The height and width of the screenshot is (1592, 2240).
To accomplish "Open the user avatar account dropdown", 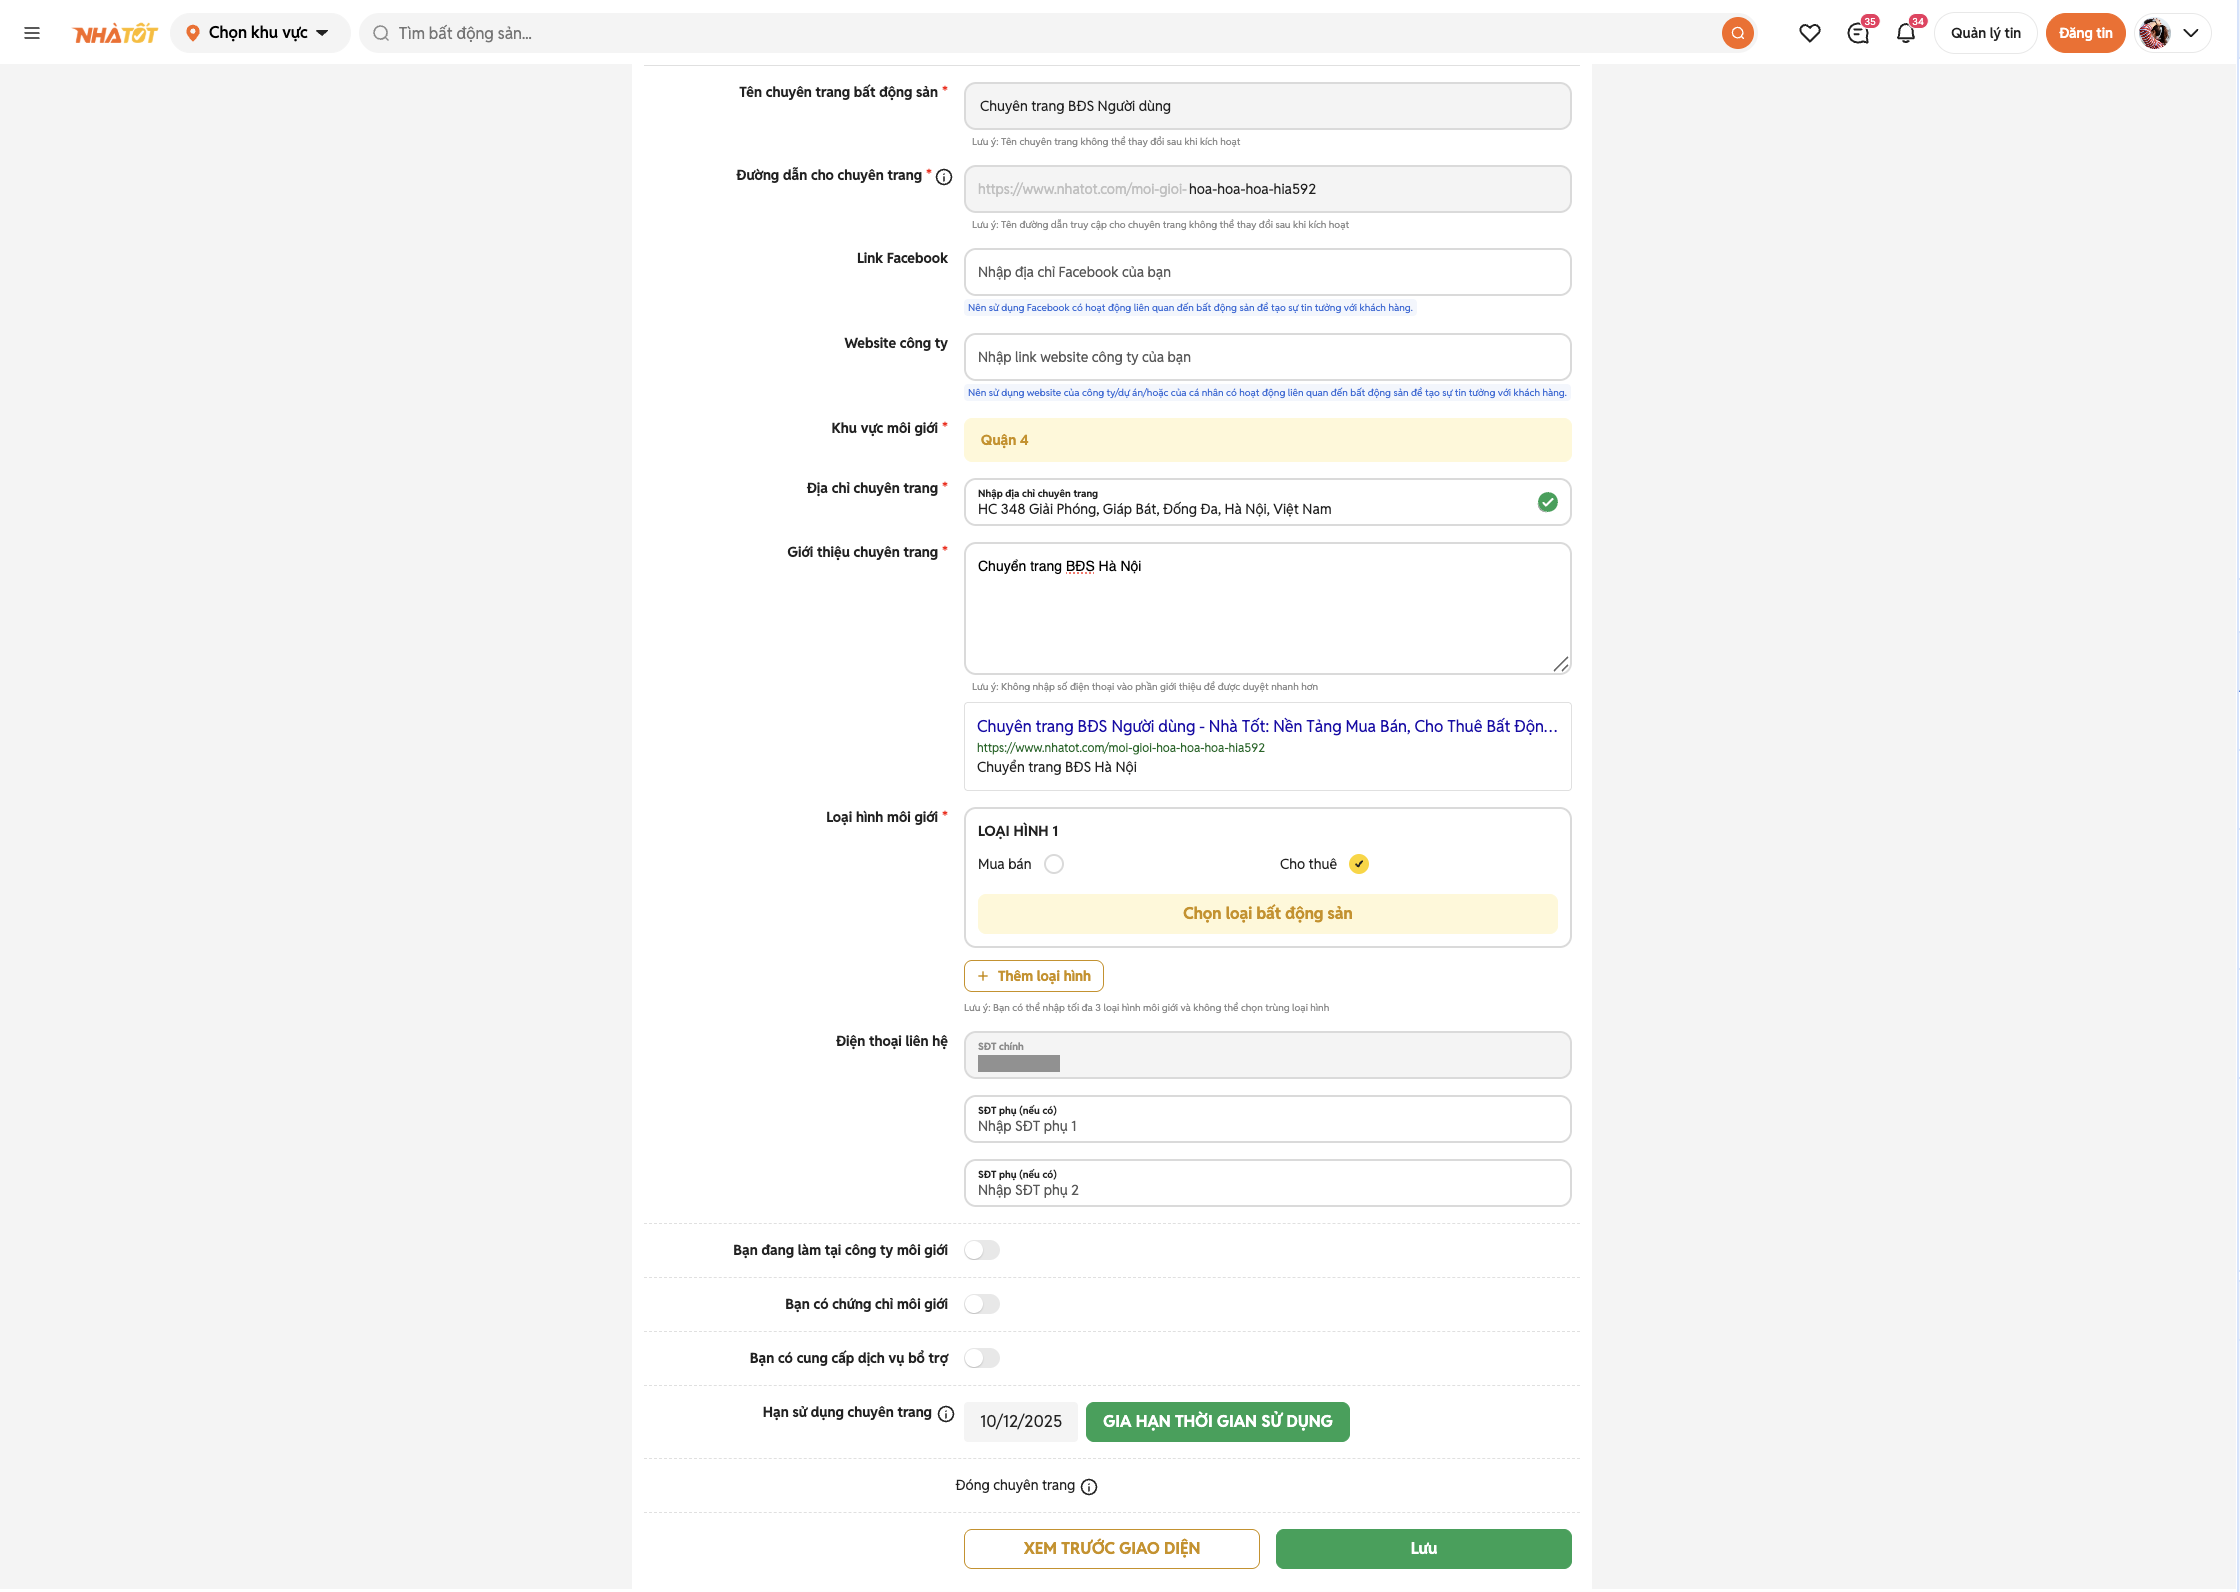I will tap(2173, 33).
